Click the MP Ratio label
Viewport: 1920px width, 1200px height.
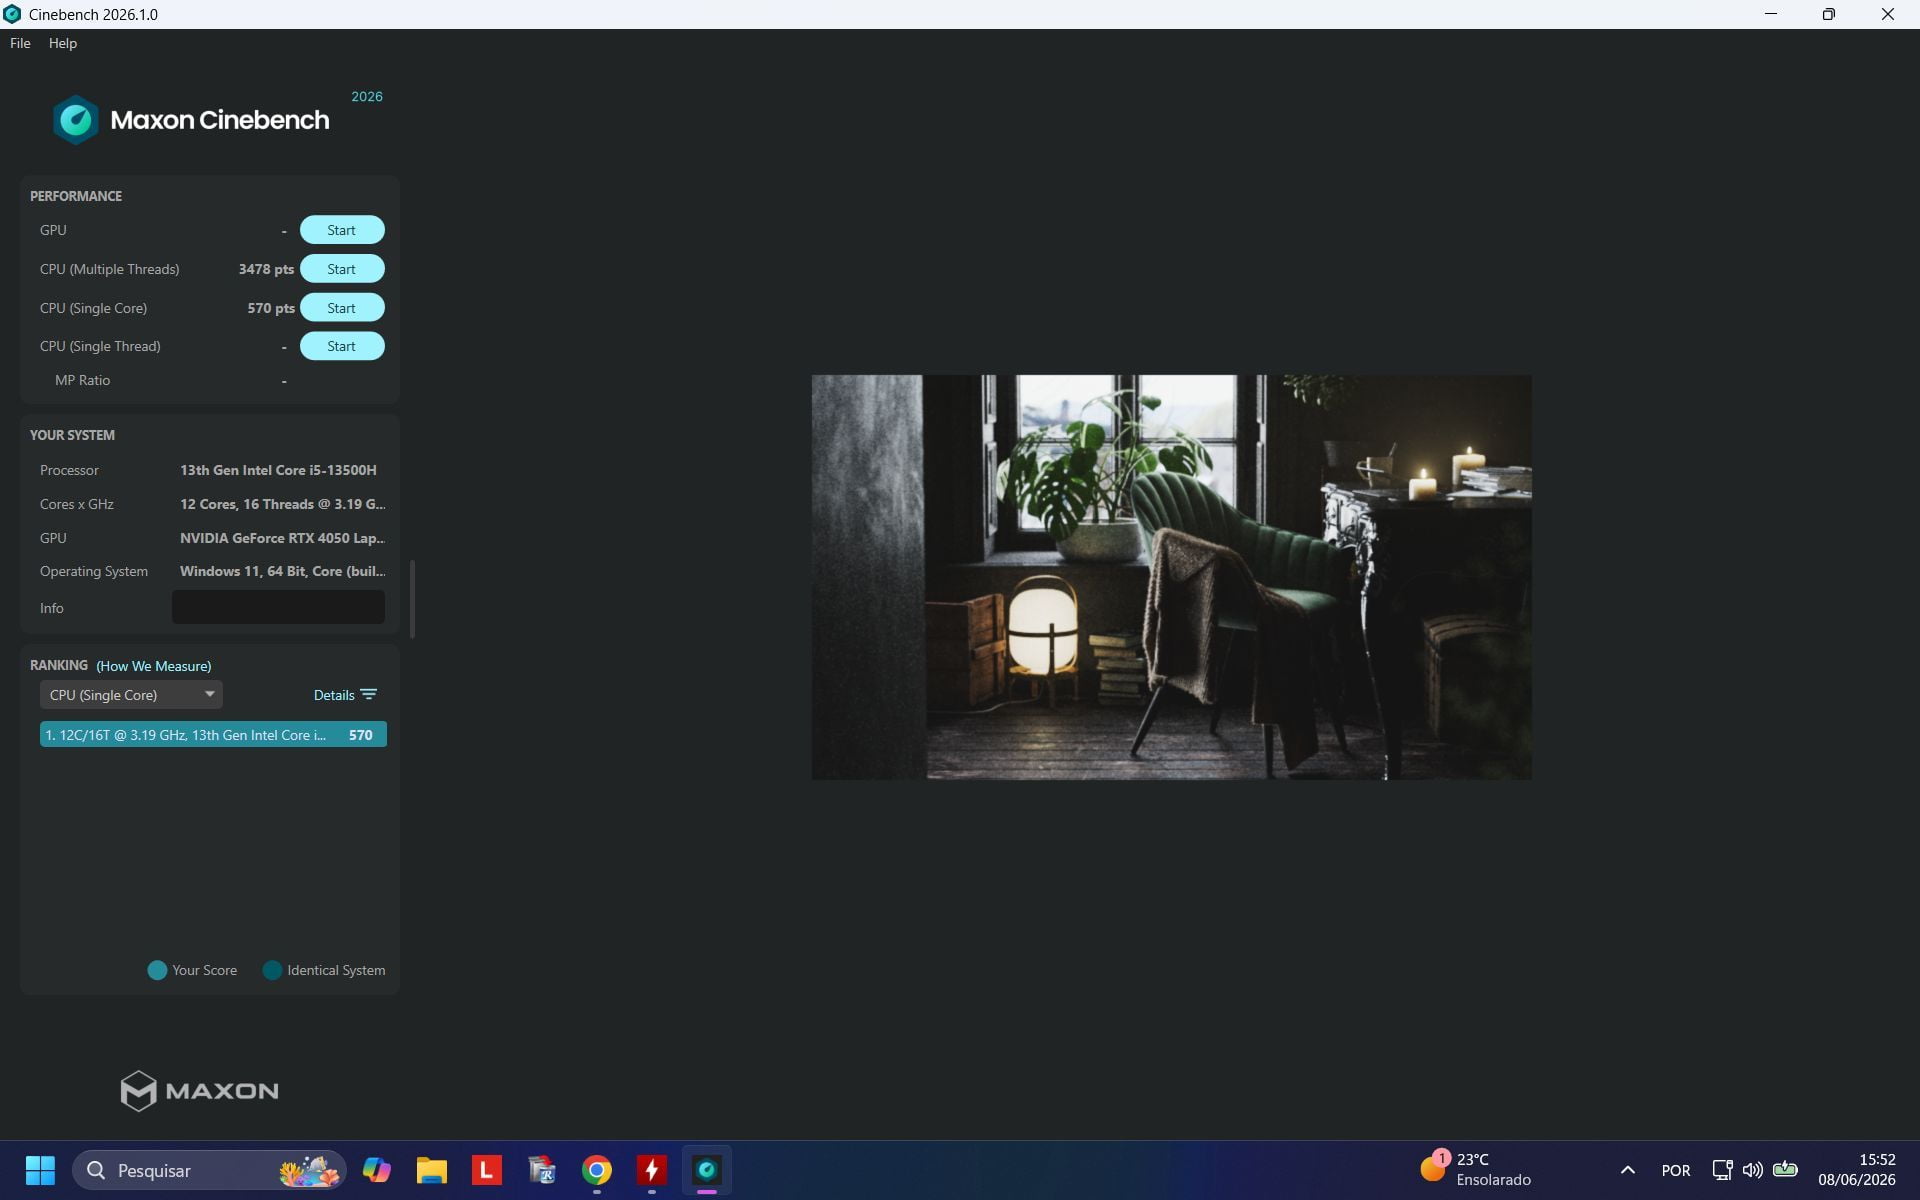[x=82, y=380]
